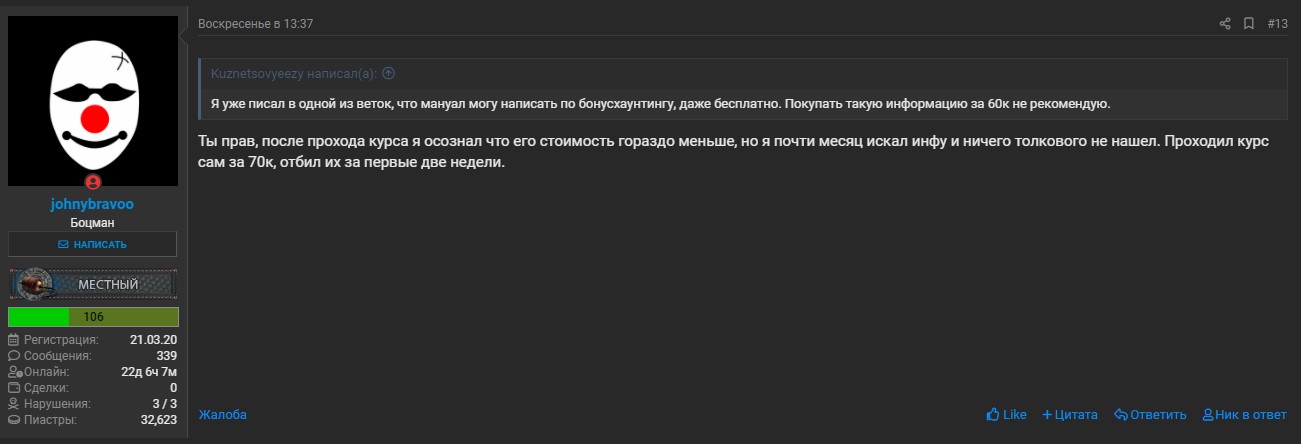Insert nickname with Ник в ответ
Viewport: 1301px width, 444px height.
point(1244,414)
